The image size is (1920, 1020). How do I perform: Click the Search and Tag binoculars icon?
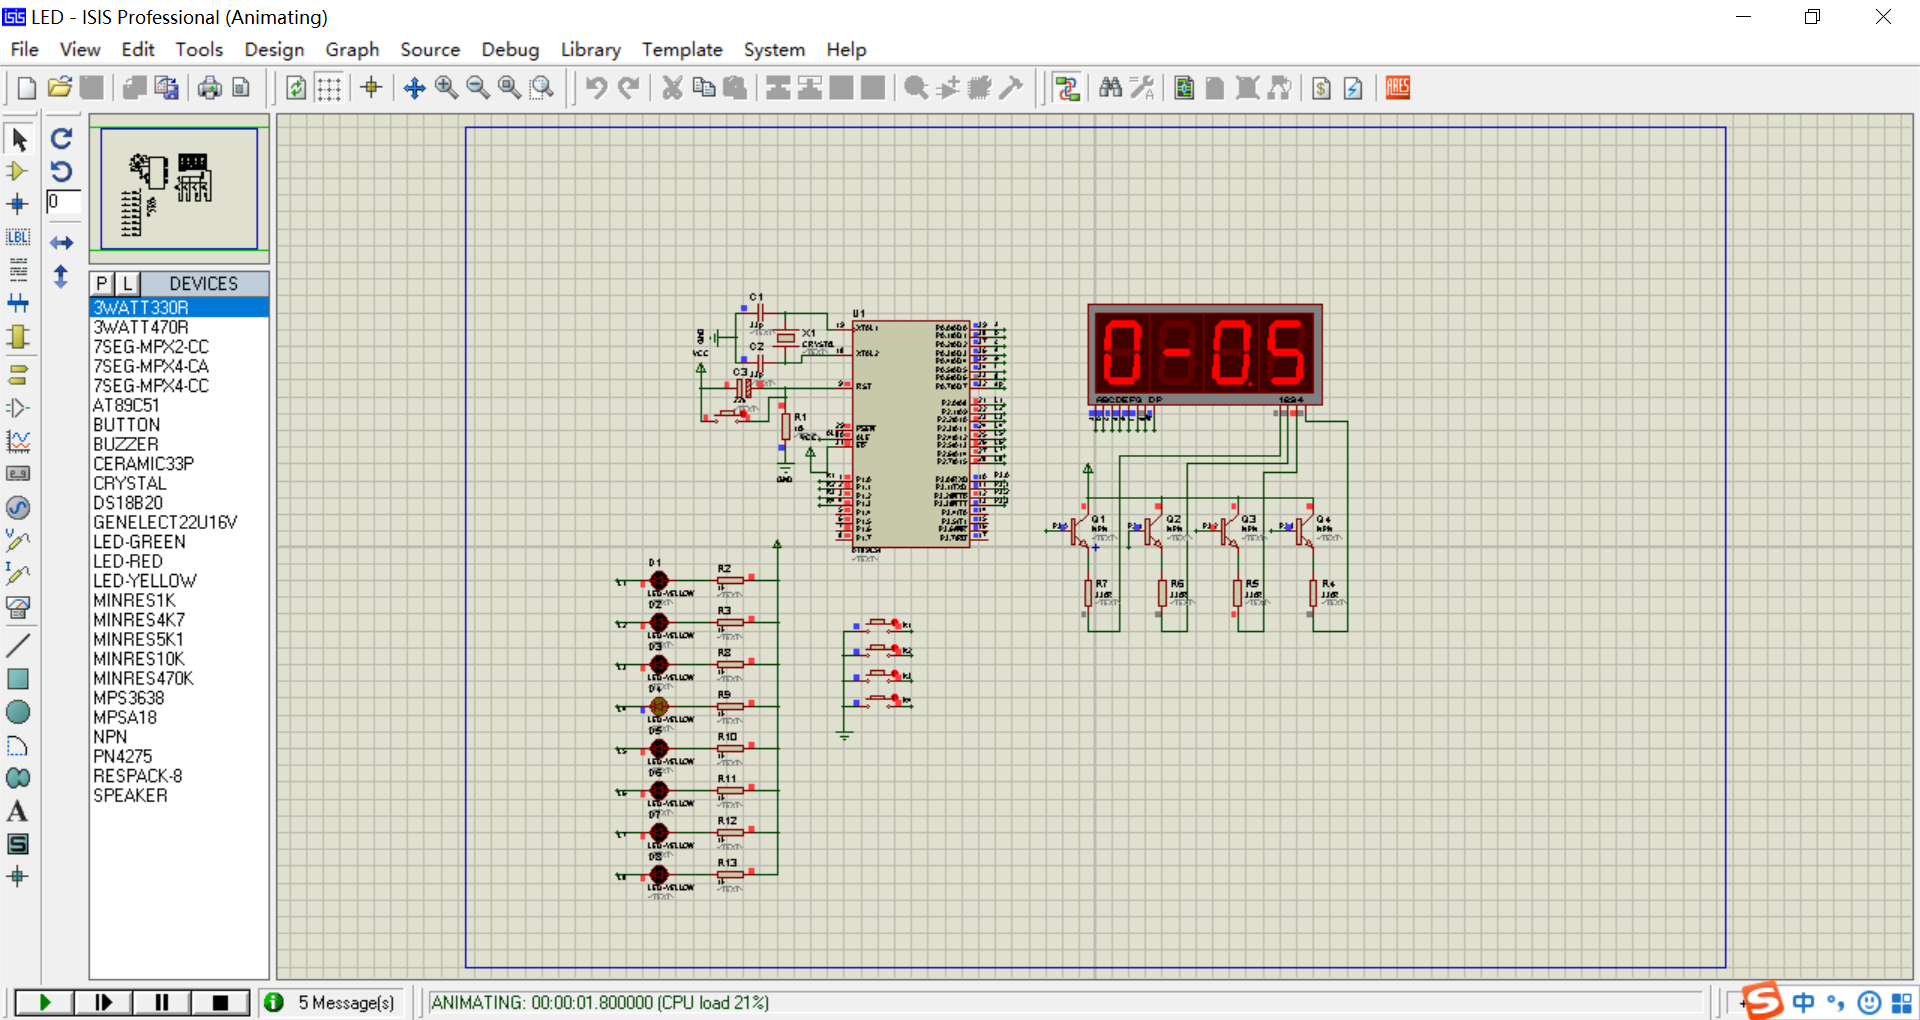[x=1110, y=88]
